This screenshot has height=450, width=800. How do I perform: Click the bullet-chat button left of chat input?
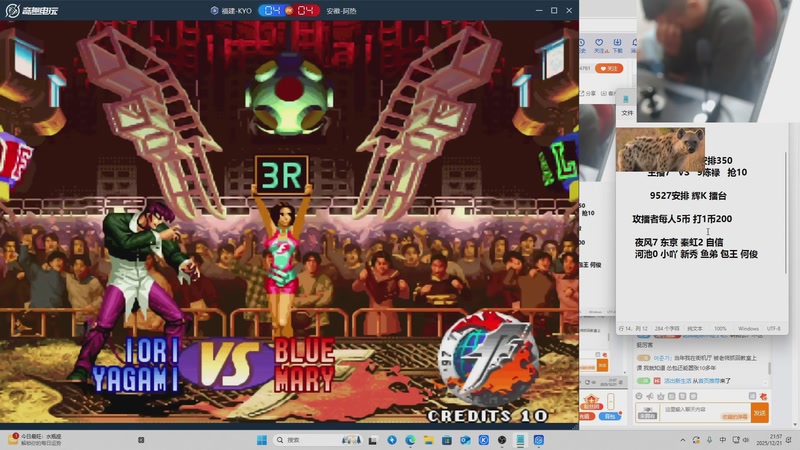(647, 413)
